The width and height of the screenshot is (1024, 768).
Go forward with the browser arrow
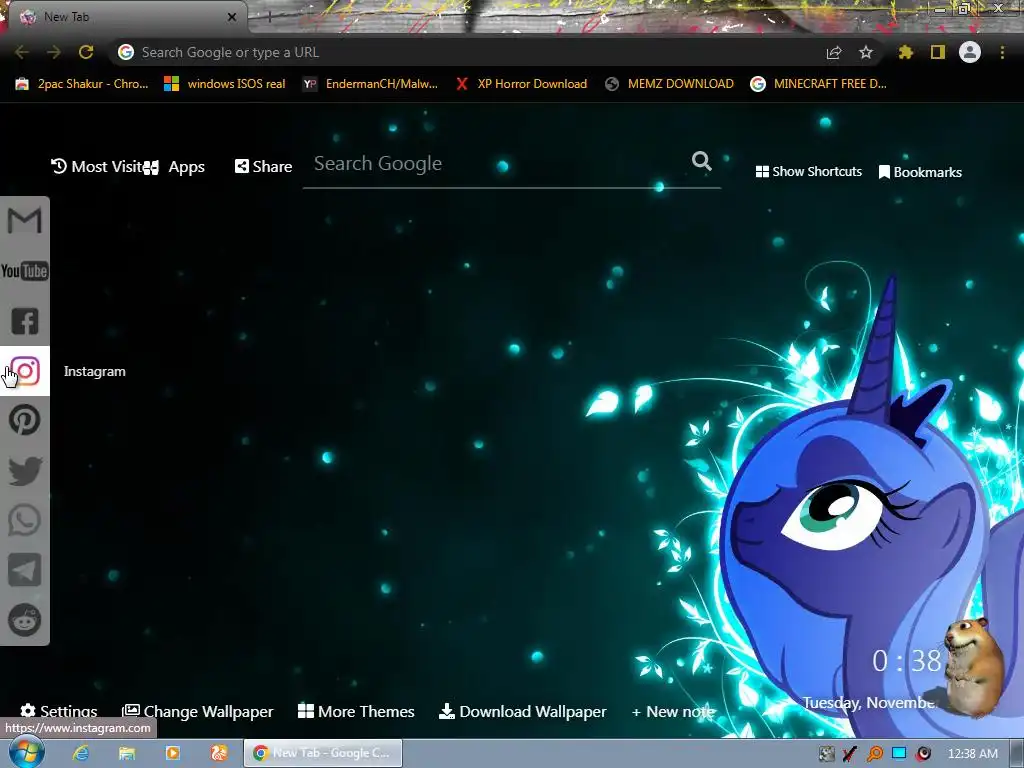click(x=54, y=52)
